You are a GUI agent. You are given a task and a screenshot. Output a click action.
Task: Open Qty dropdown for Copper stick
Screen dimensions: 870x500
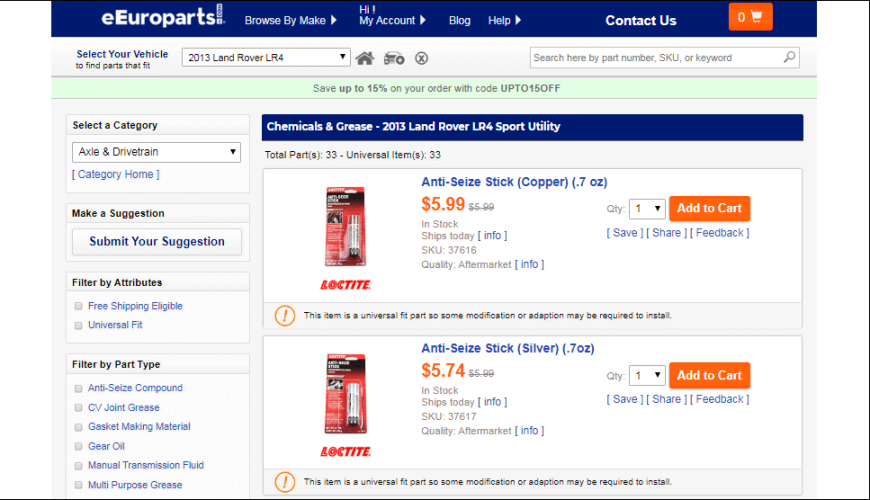pyautogui.click(x=647, y=209)
